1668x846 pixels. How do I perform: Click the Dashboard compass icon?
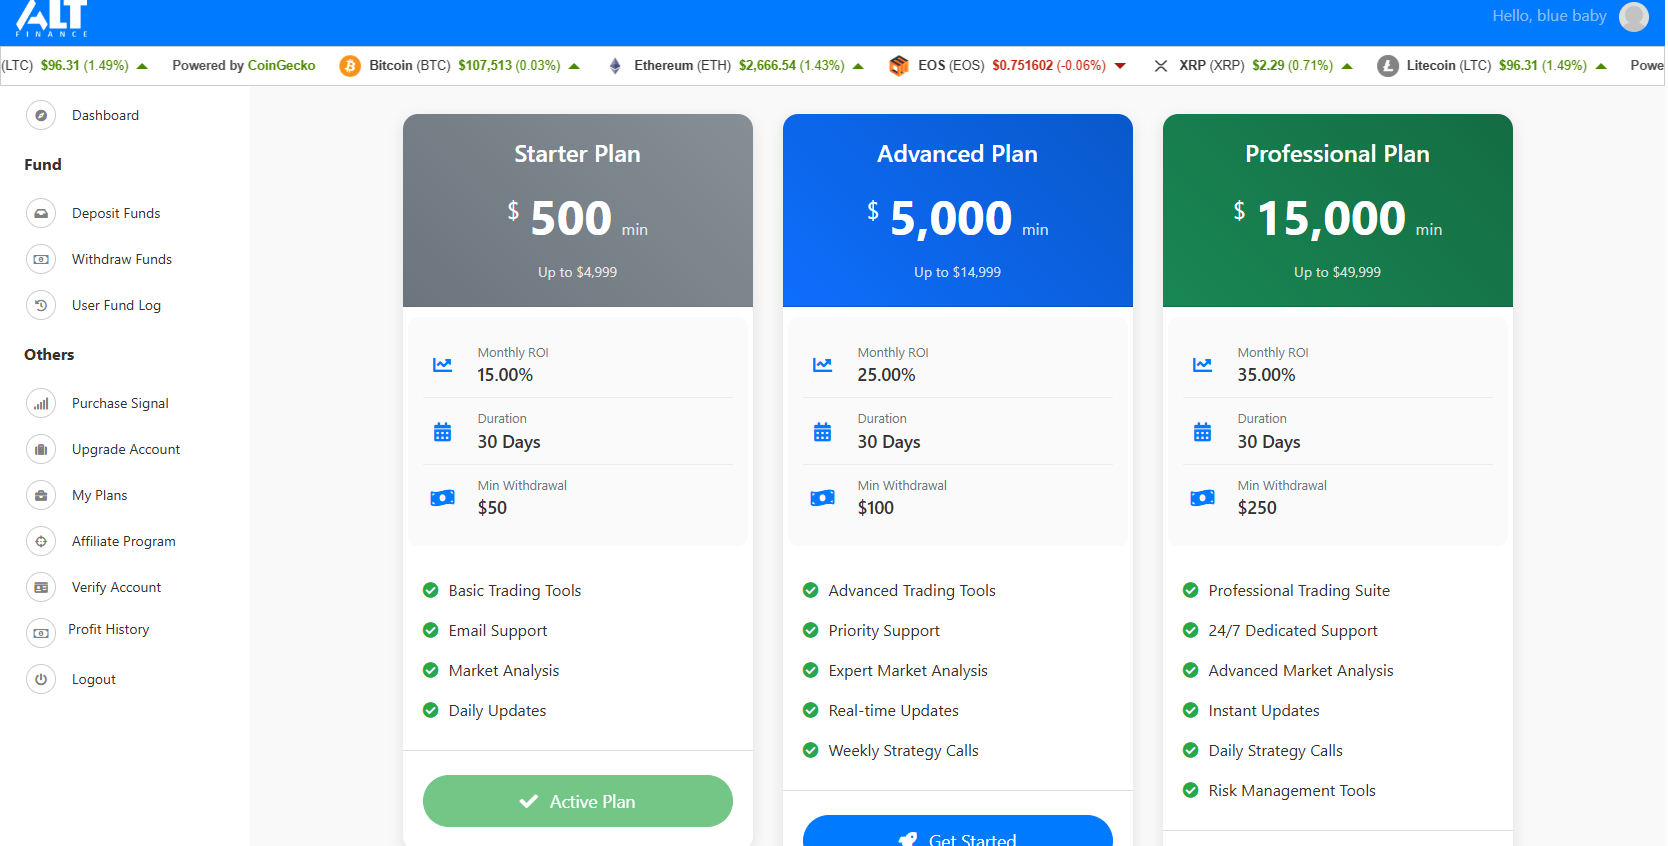point(41,116)
